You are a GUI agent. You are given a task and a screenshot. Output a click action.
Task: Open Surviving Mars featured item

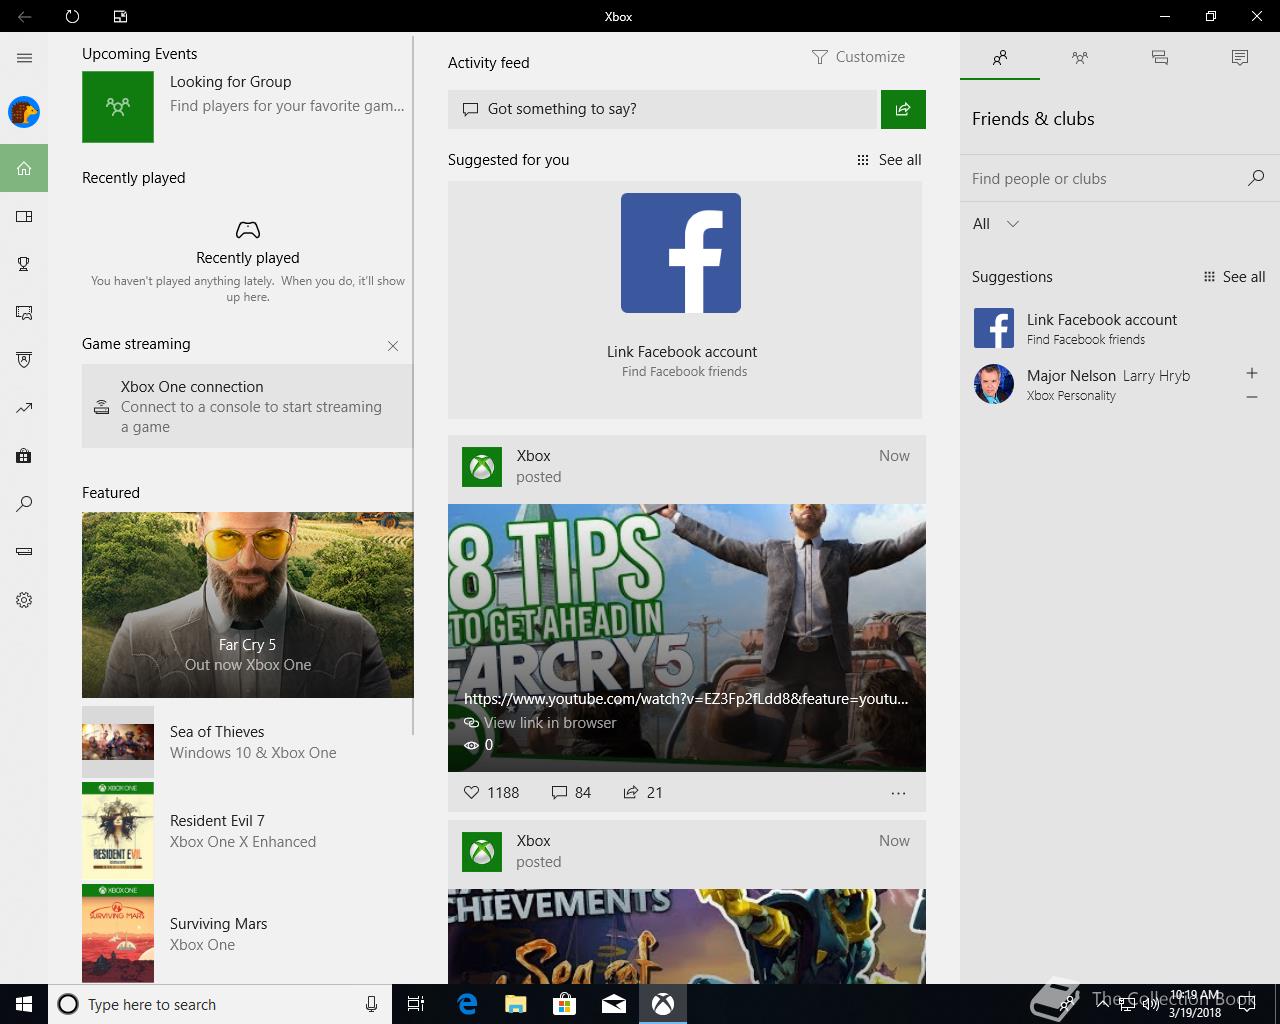click(247, 934)
